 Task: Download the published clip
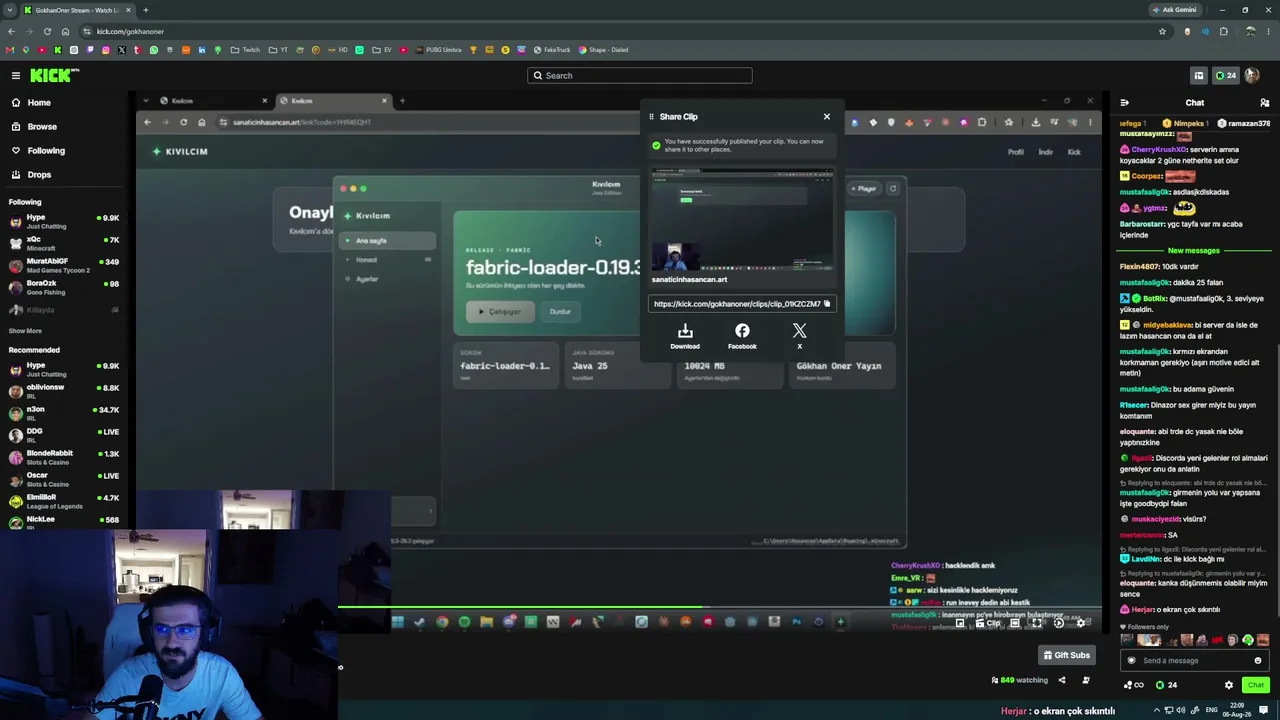tap(685, 336)
